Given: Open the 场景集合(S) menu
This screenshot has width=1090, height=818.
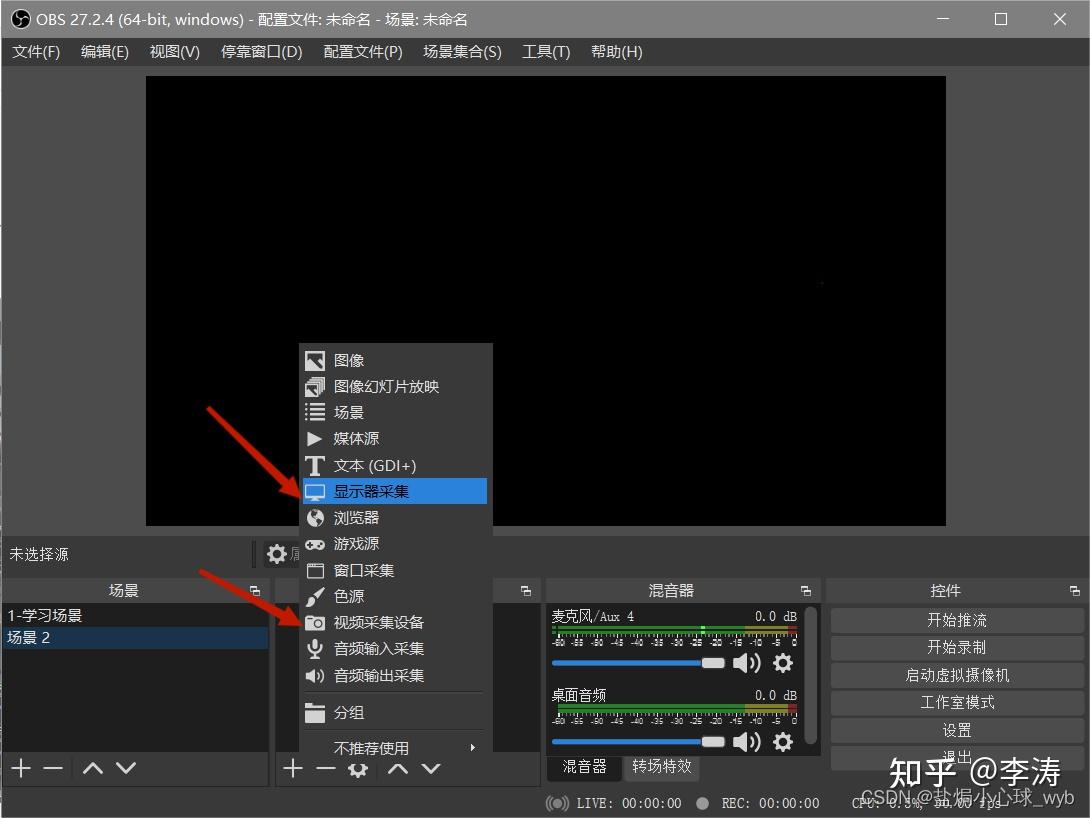Looking at the screenshot, I should [x=462, y=52].
